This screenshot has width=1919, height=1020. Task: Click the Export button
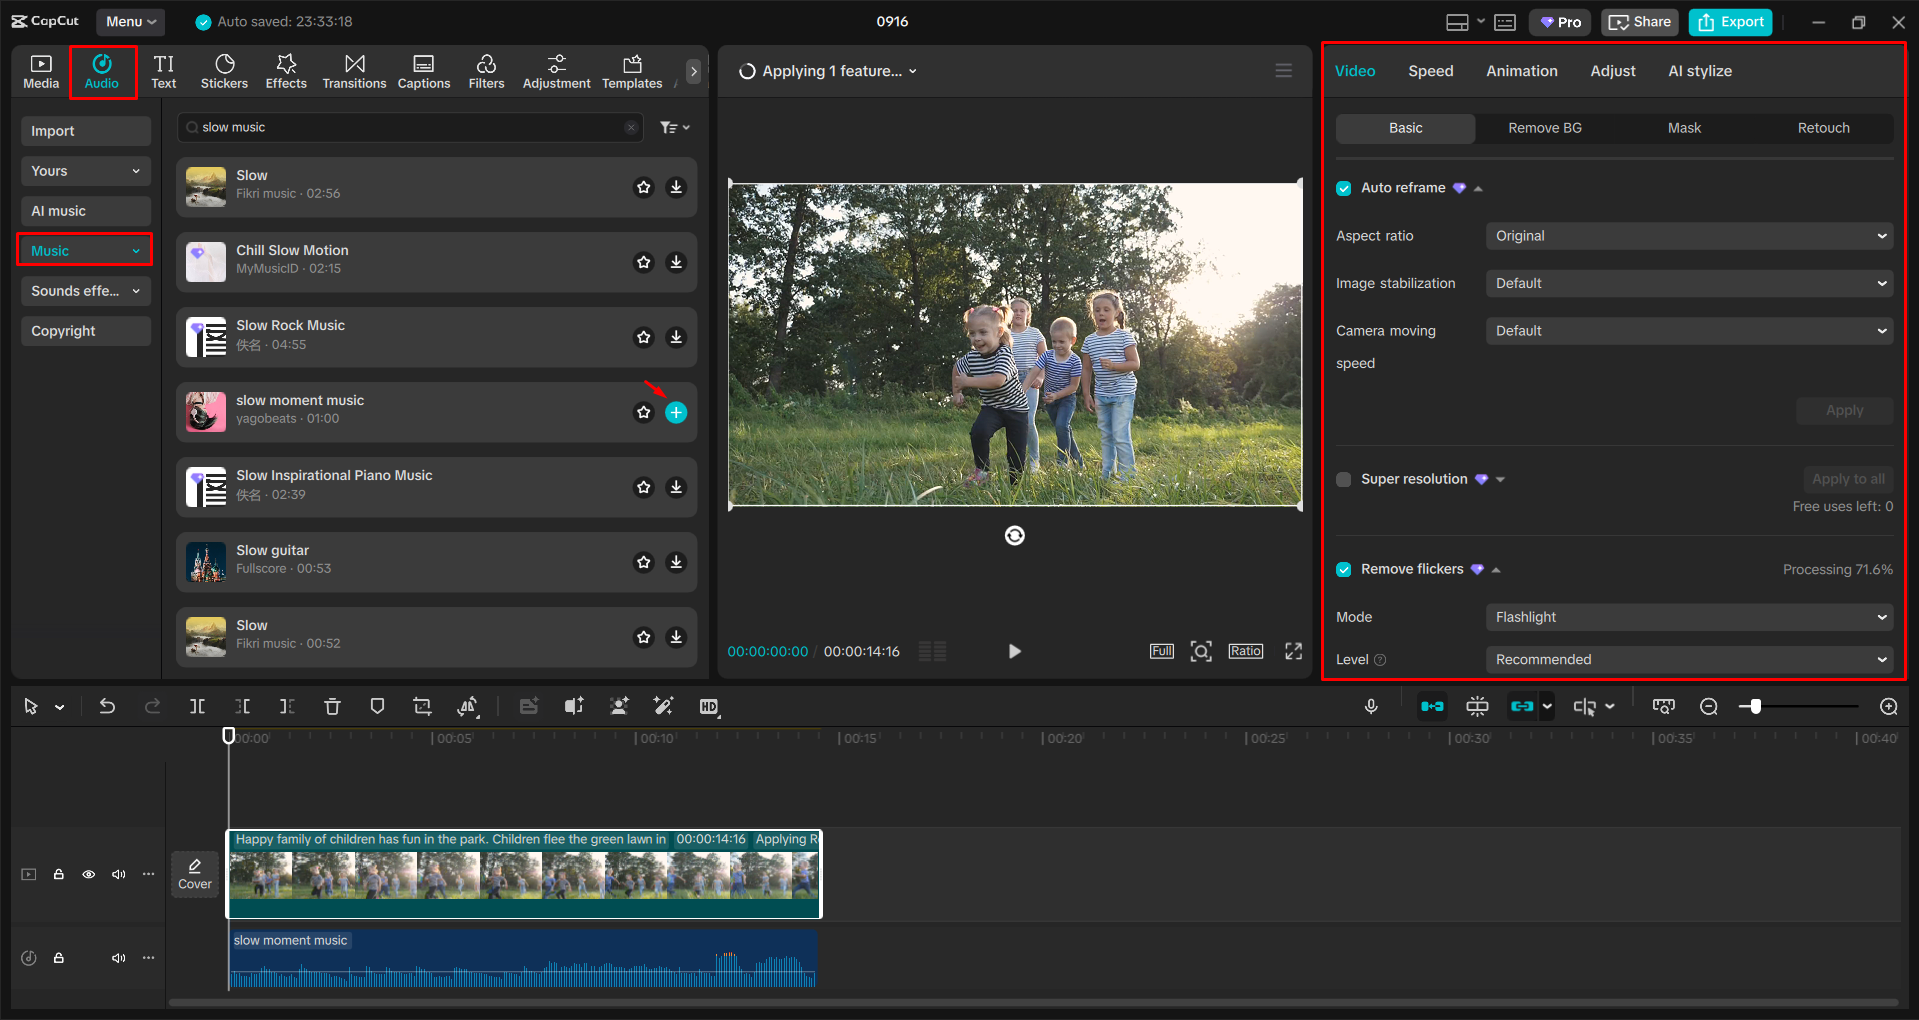point(1730,22)
